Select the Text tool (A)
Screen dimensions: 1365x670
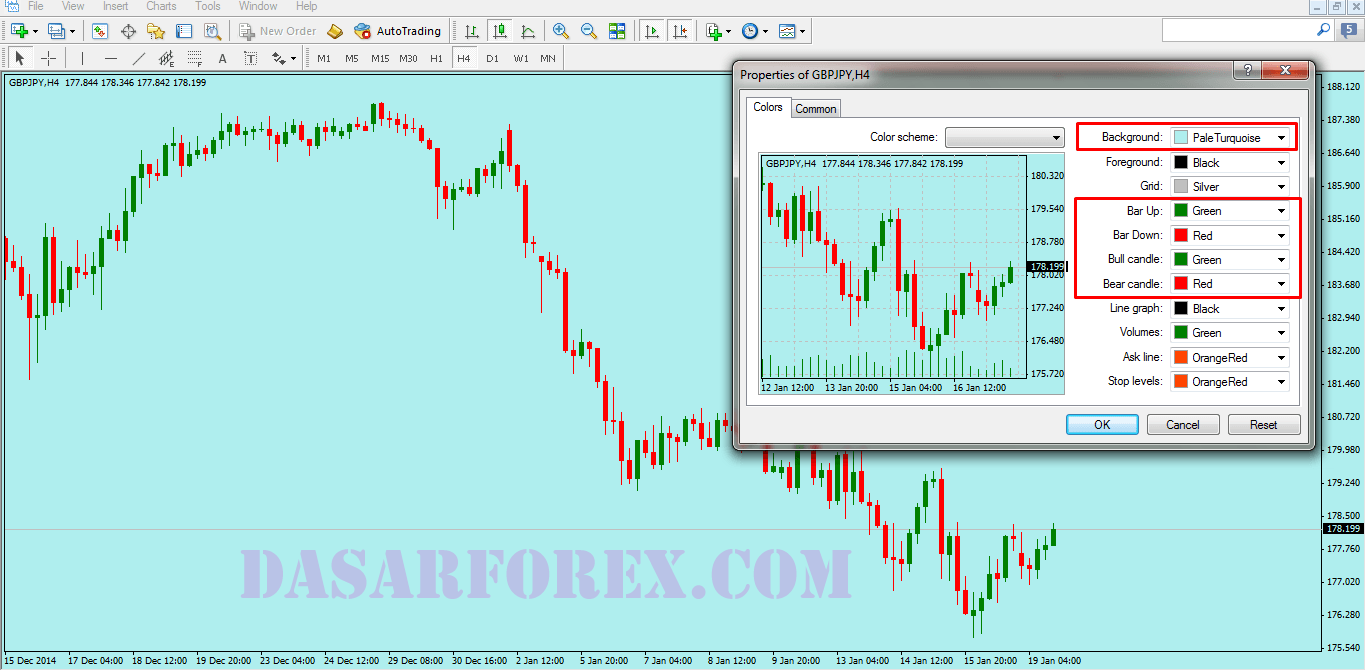point(222,58)
